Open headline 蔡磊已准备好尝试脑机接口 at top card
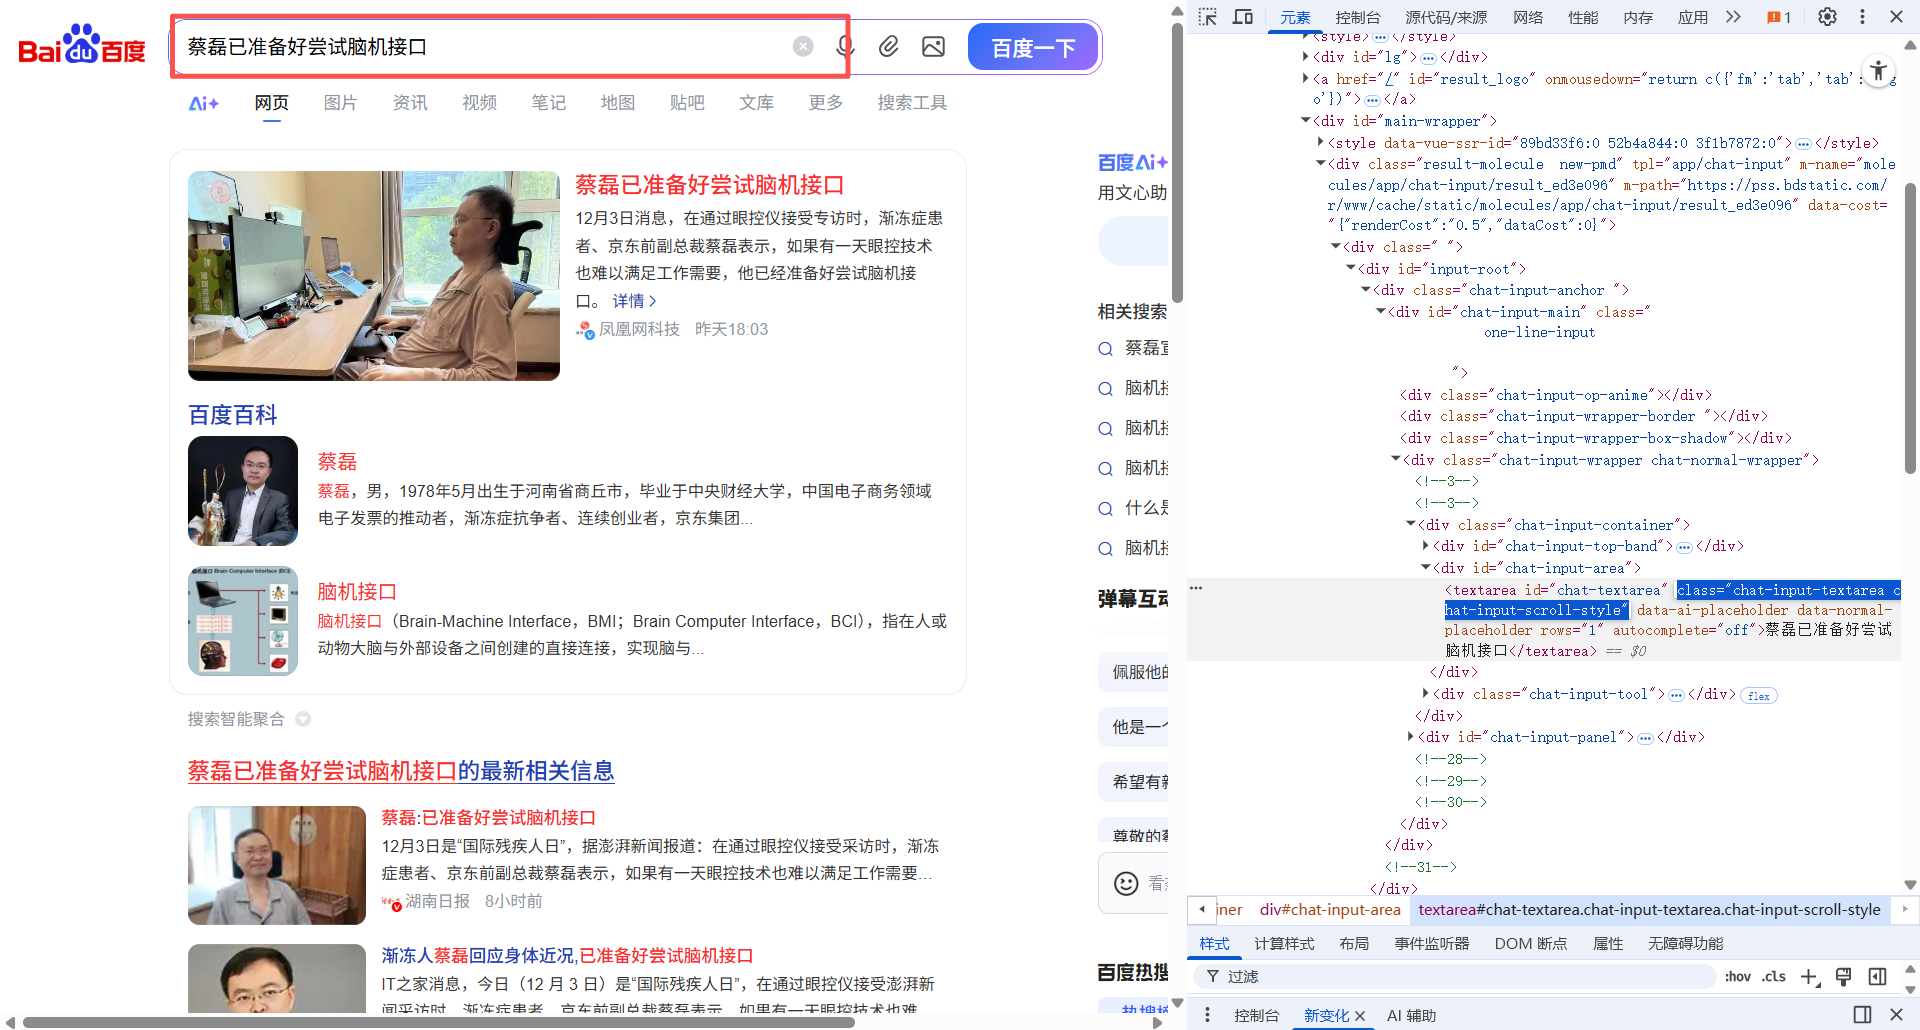Image resolution: width=1920 pixels, height=1030 pixels. tap(709, 185)
